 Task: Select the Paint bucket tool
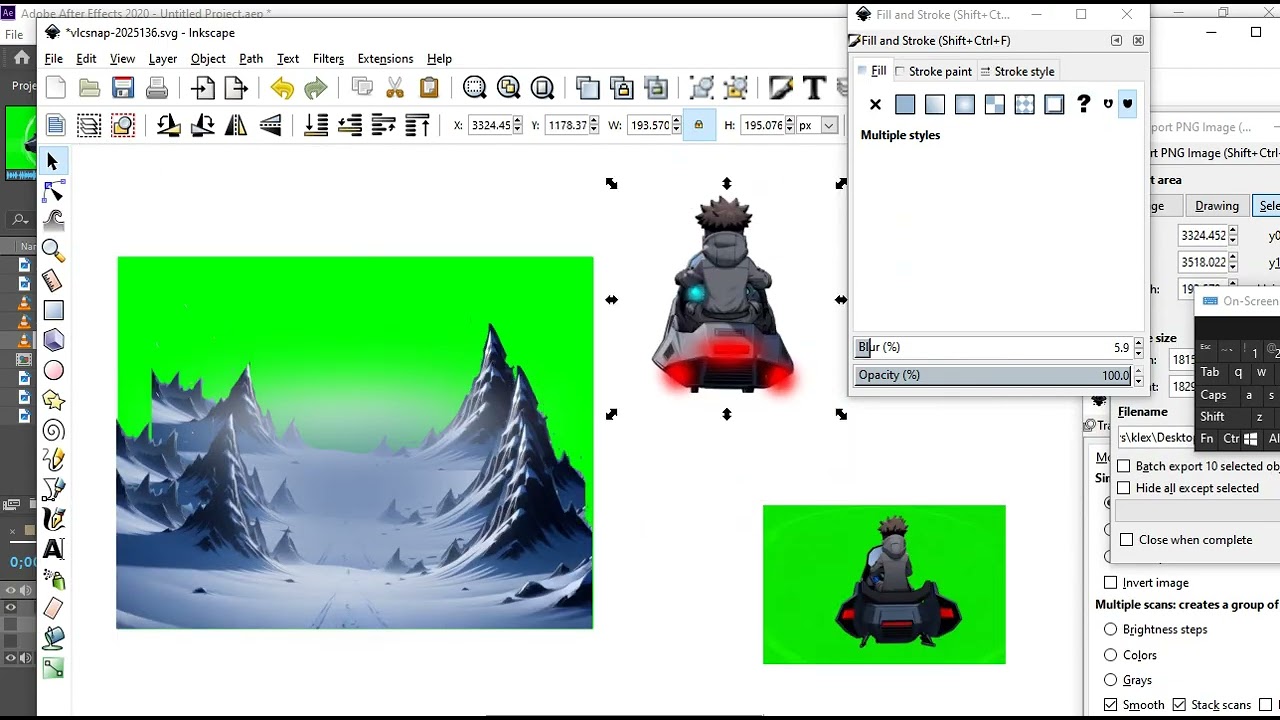click(53, 637)
